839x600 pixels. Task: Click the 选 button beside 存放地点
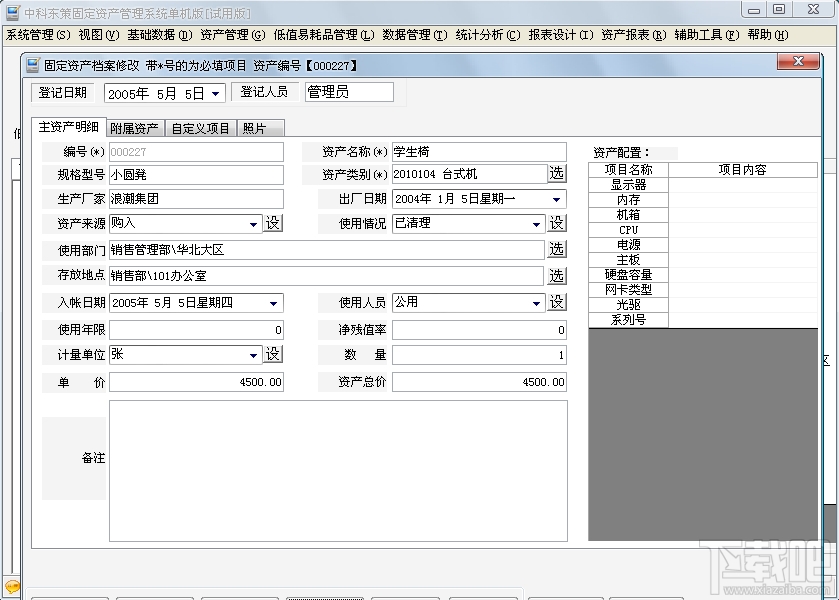(x=556, y=276)
